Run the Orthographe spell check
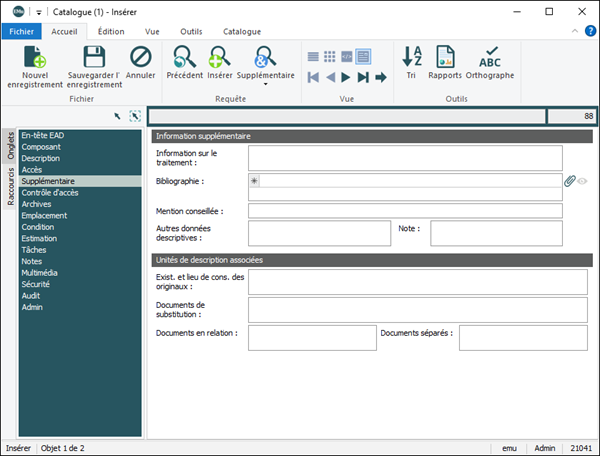Viewport: 600px width, 456px height. click(x=490, y=57)
